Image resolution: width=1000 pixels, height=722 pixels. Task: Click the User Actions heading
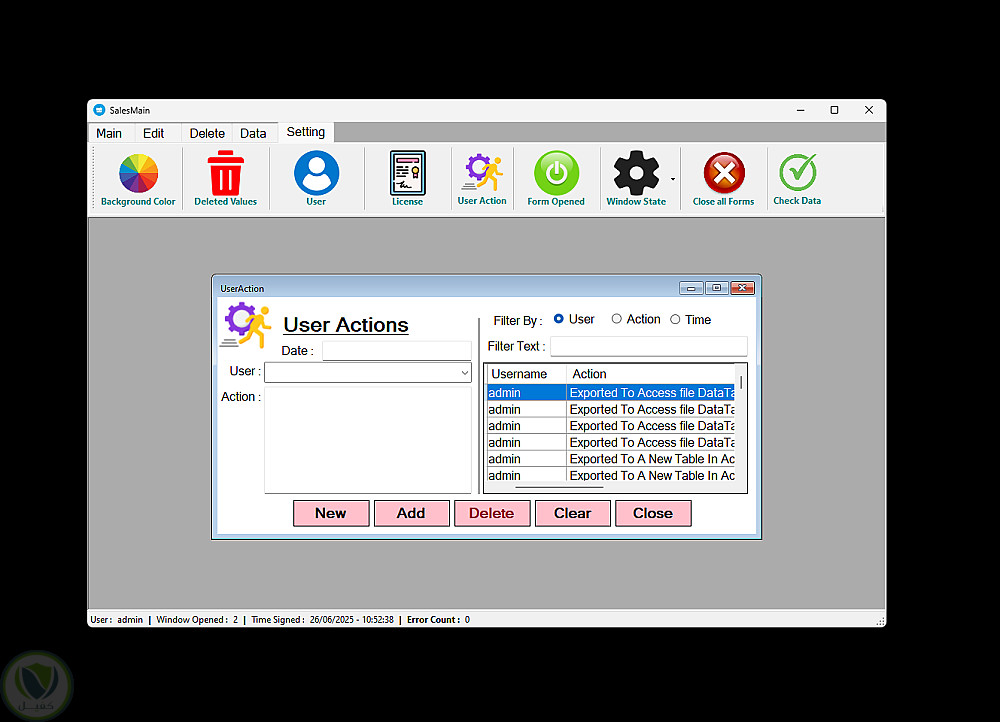point(346,325)
